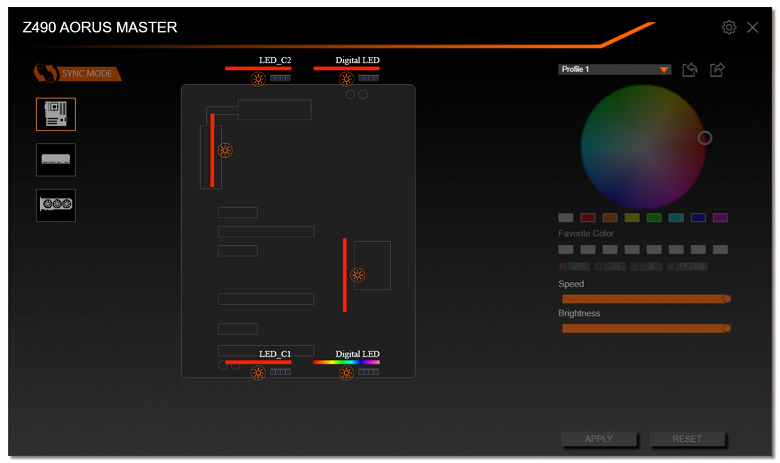Select the vertical red I/O cover strip
Viewport: 780px width, 463px height.
212,150
